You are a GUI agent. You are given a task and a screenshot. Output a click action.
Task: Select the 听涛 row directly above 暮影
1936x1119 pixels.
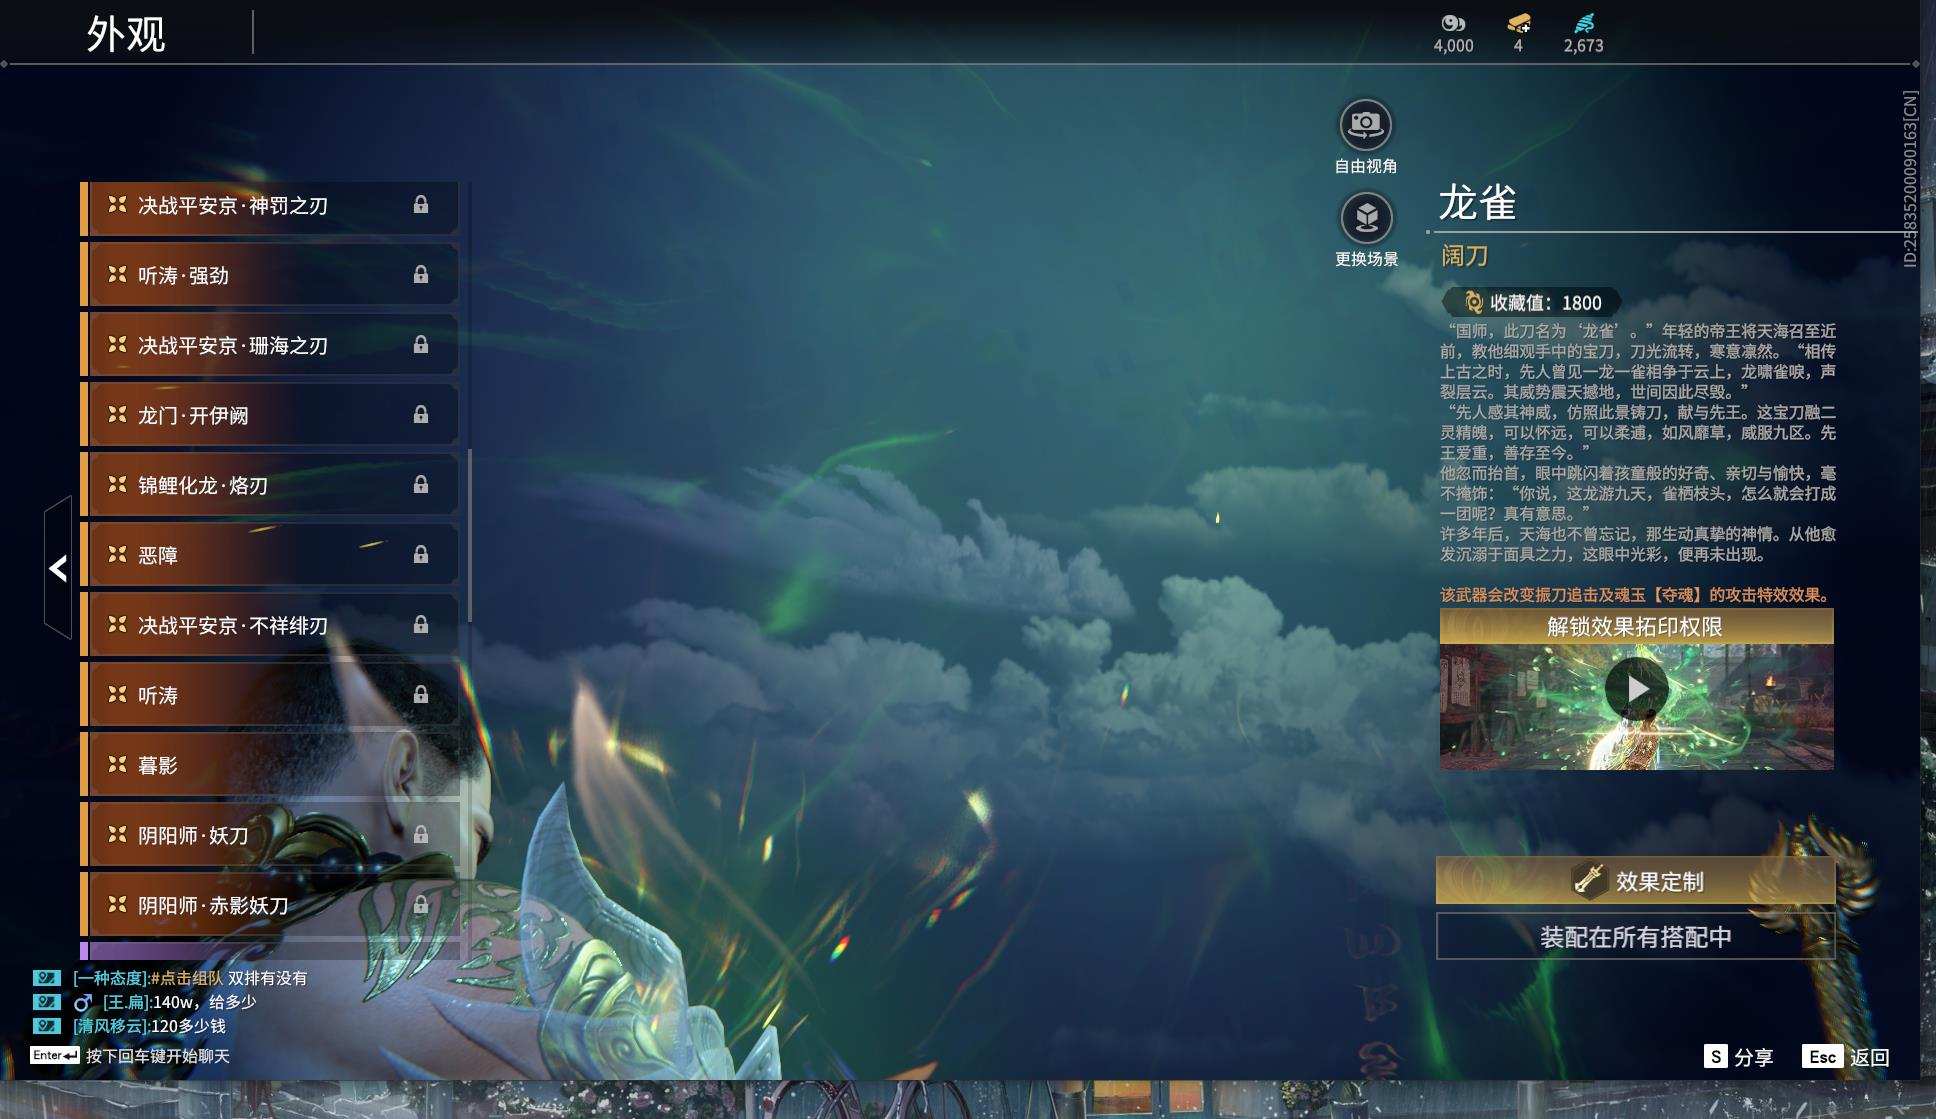270,695
